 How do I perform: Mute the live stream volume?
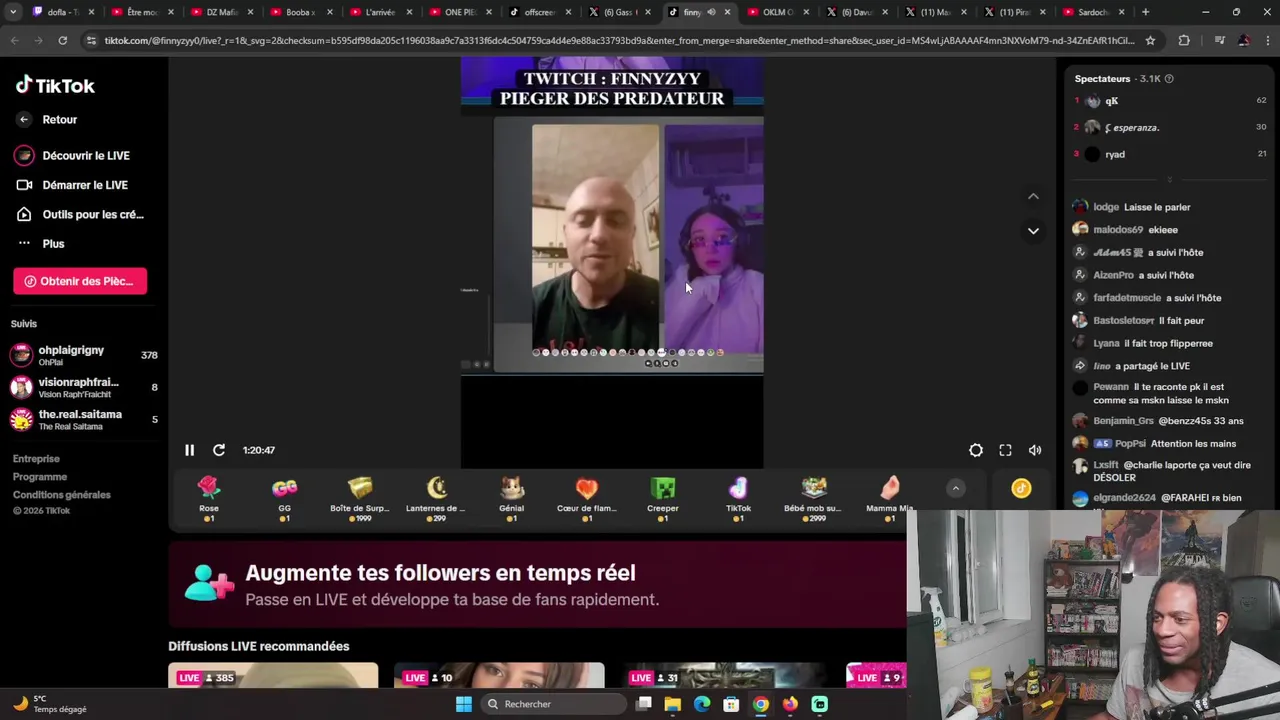[x=1035, y=450]
